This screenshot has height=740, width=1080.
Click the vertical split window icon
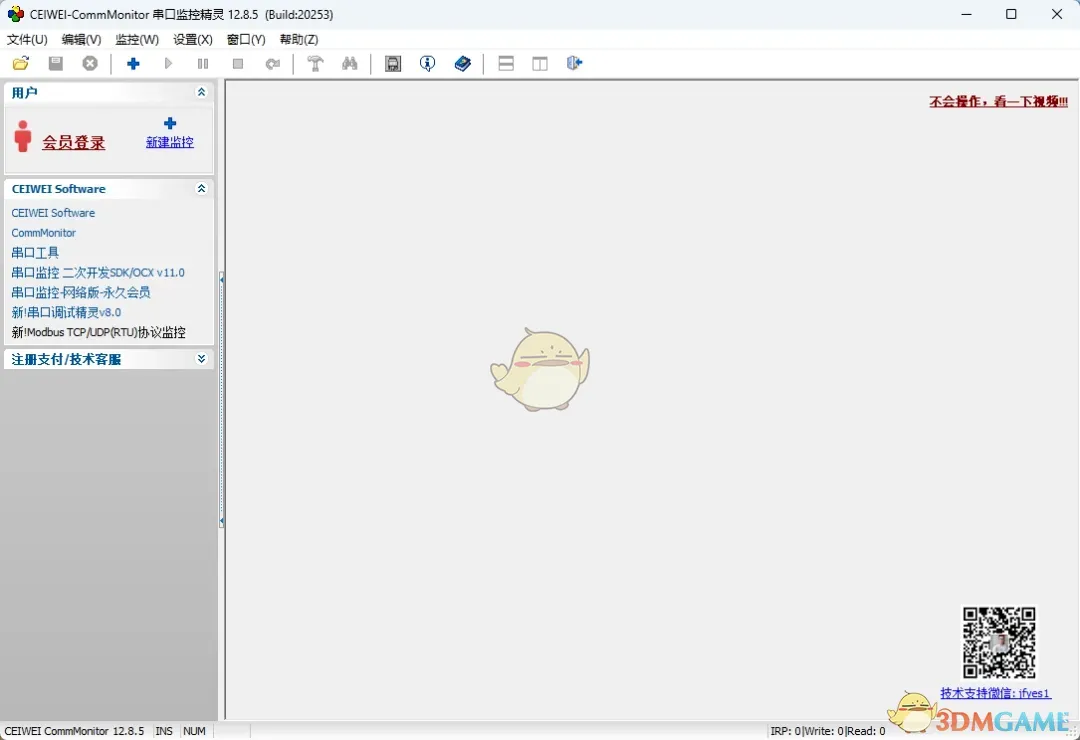[x=540, y=64]
